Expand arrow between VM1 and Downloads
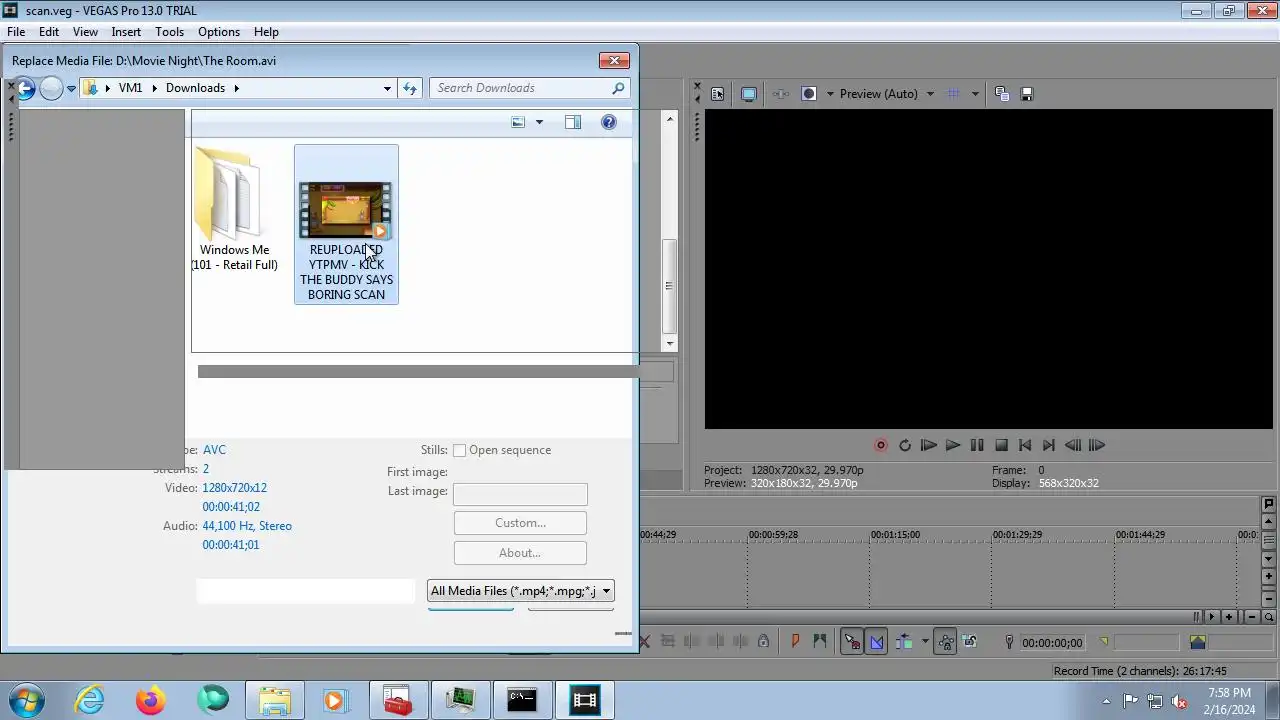The height and width of the screenshot is (720, 1280). pos(155,88)
